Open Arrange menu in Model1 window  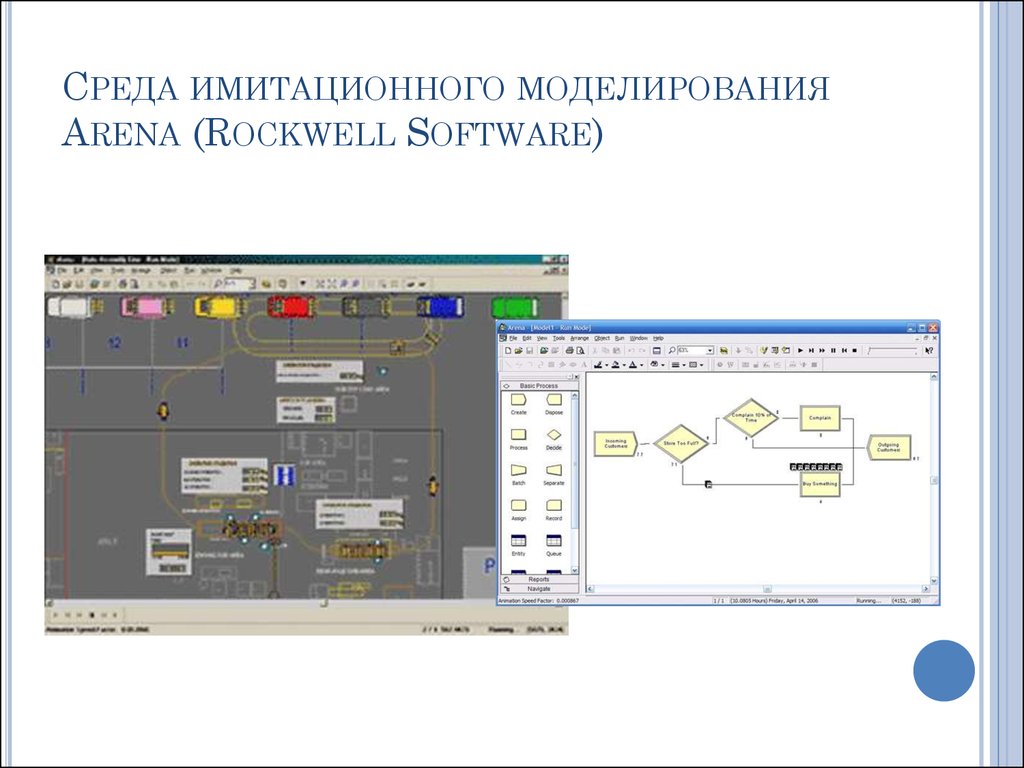pyautogui.click(x=579, y=338)
